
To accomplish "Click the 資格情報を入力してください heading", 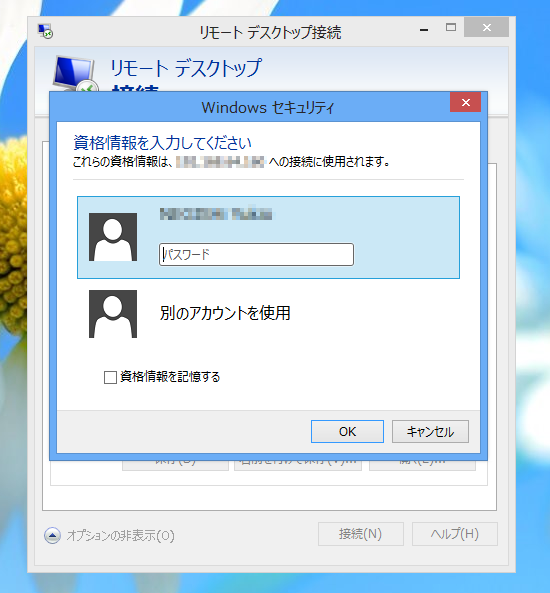I will pyautogui.click(x=162, y=143).
